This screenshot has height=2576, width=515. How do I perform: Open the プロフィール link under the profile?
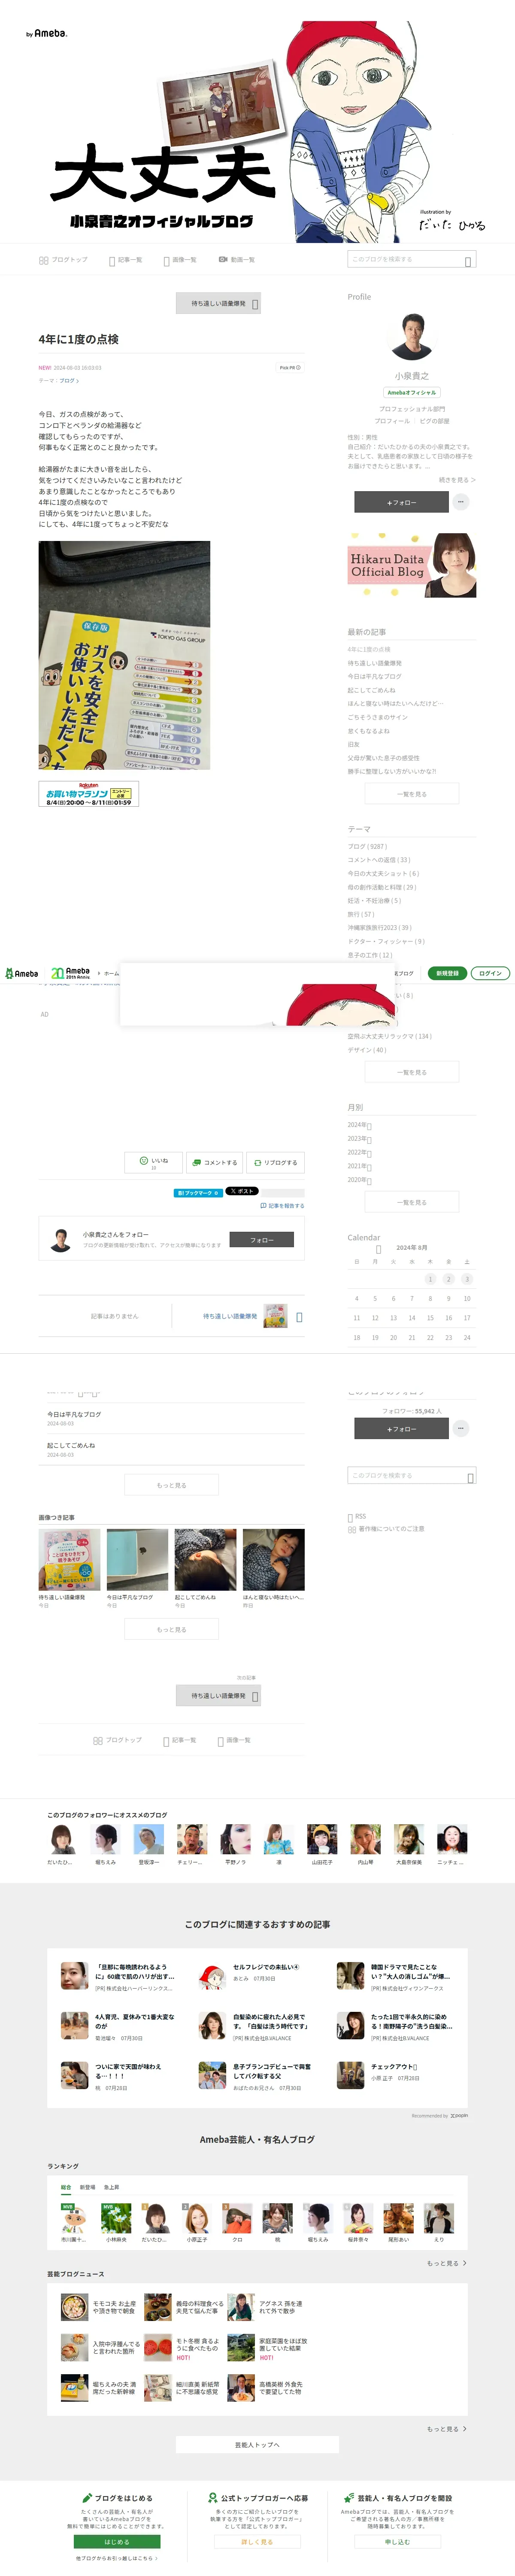(x=392, y=421)
